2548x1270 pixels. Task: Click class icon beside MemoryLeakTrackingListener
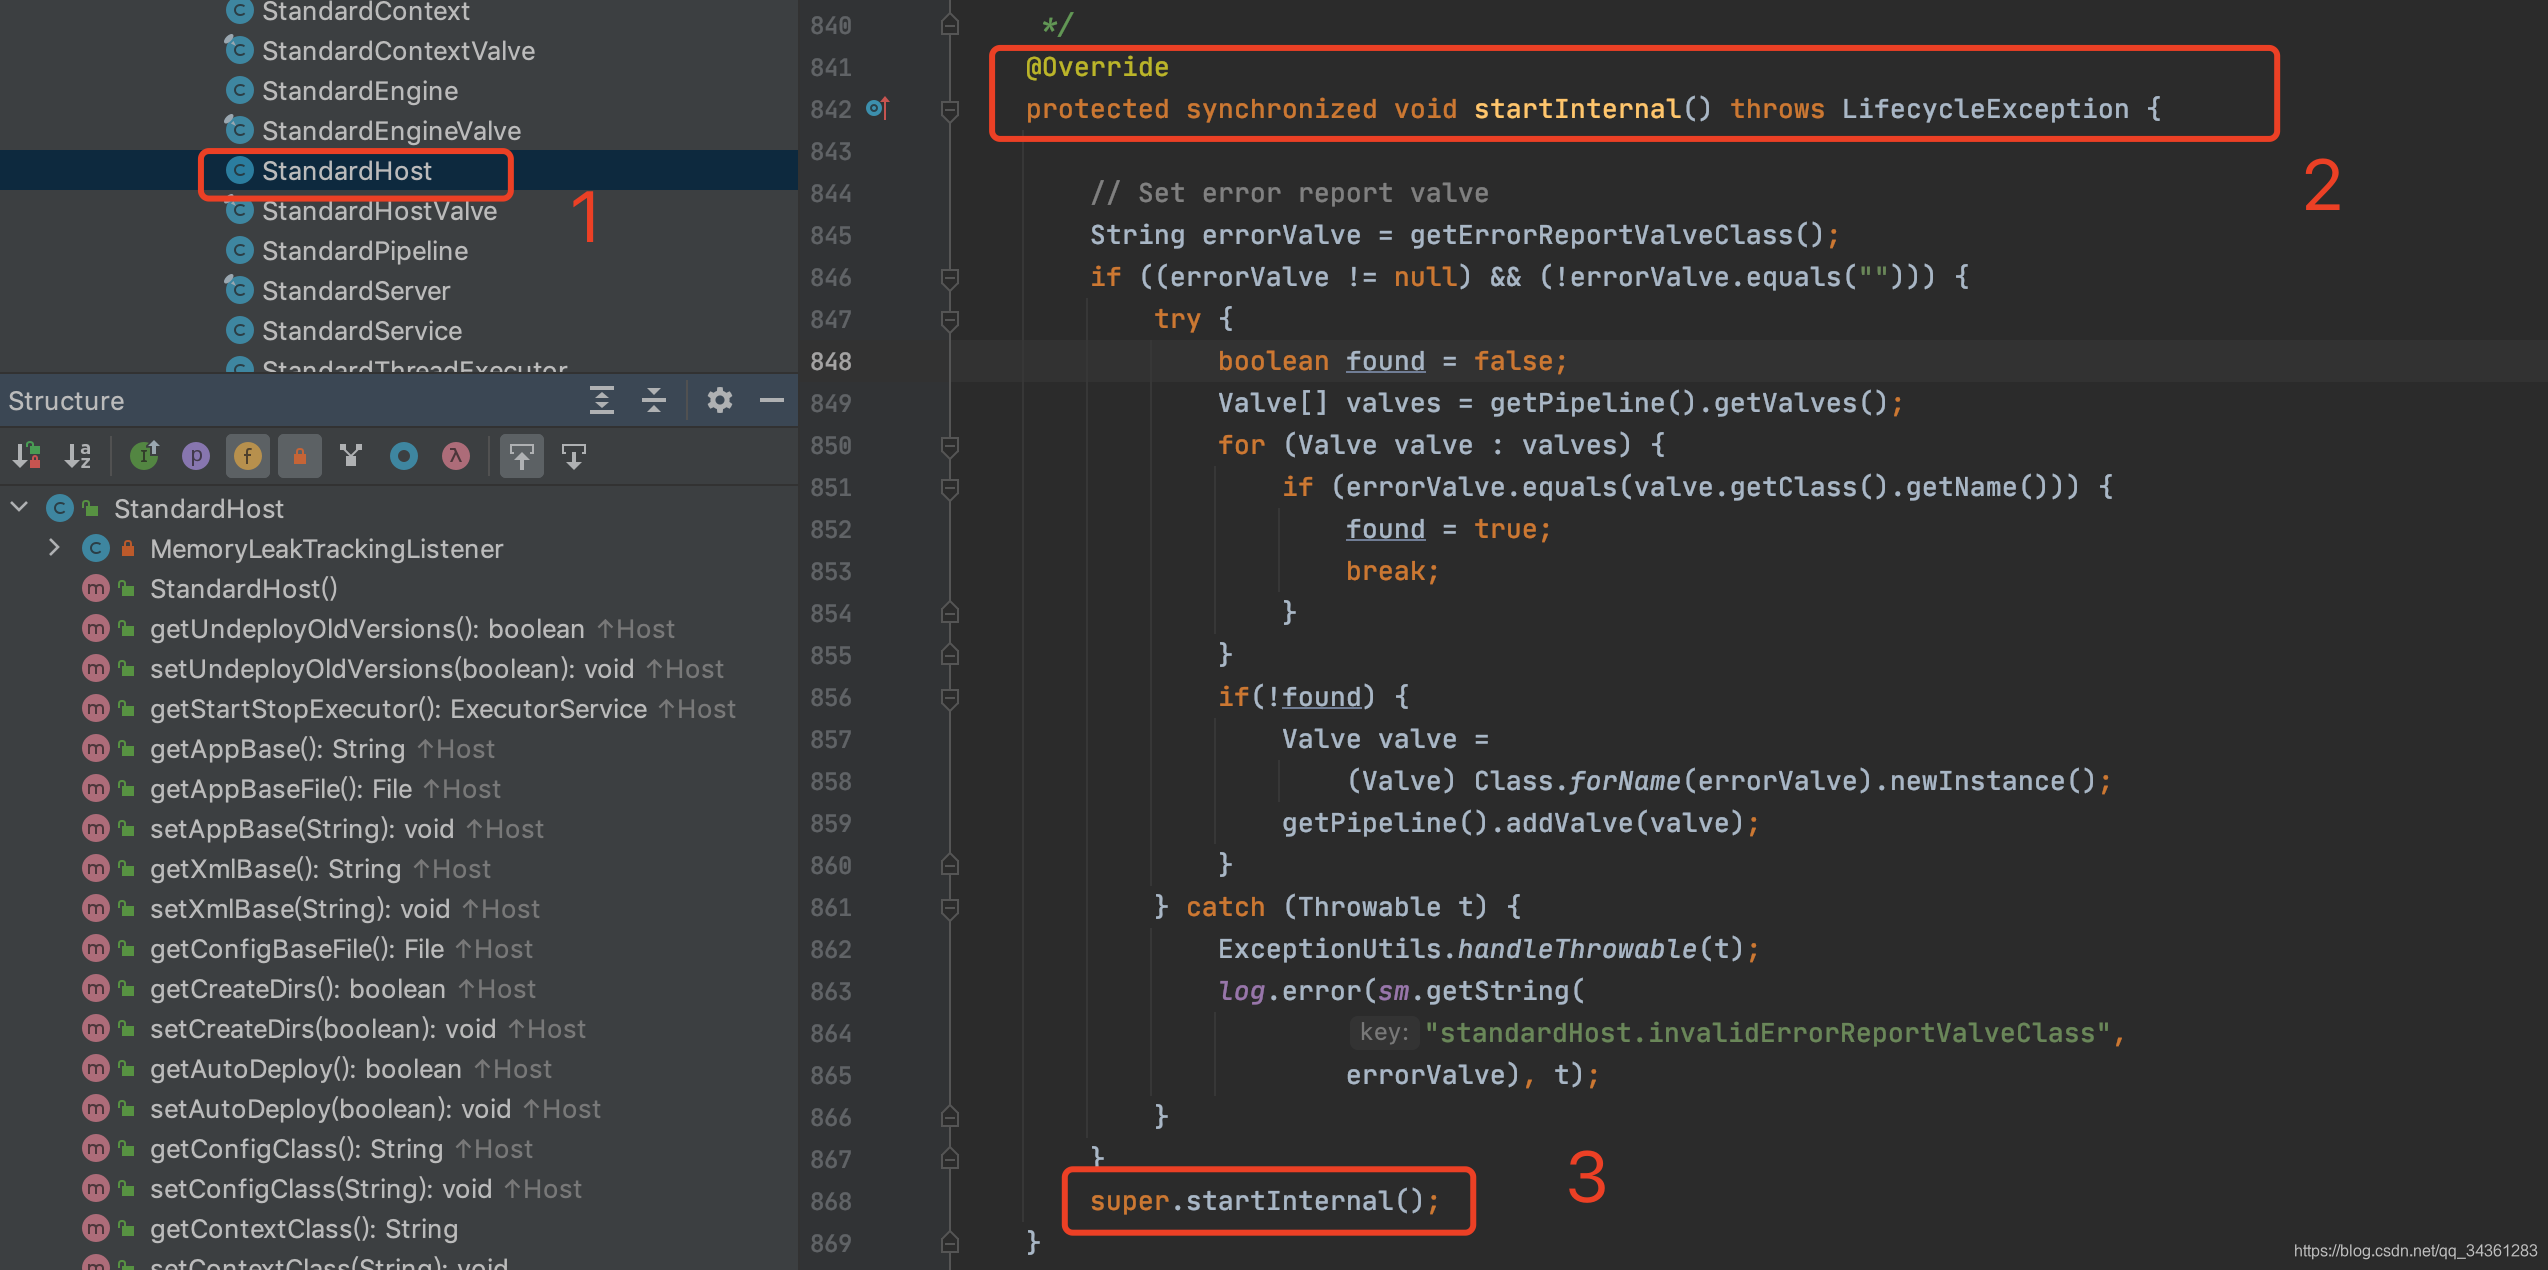pos(95,548)
